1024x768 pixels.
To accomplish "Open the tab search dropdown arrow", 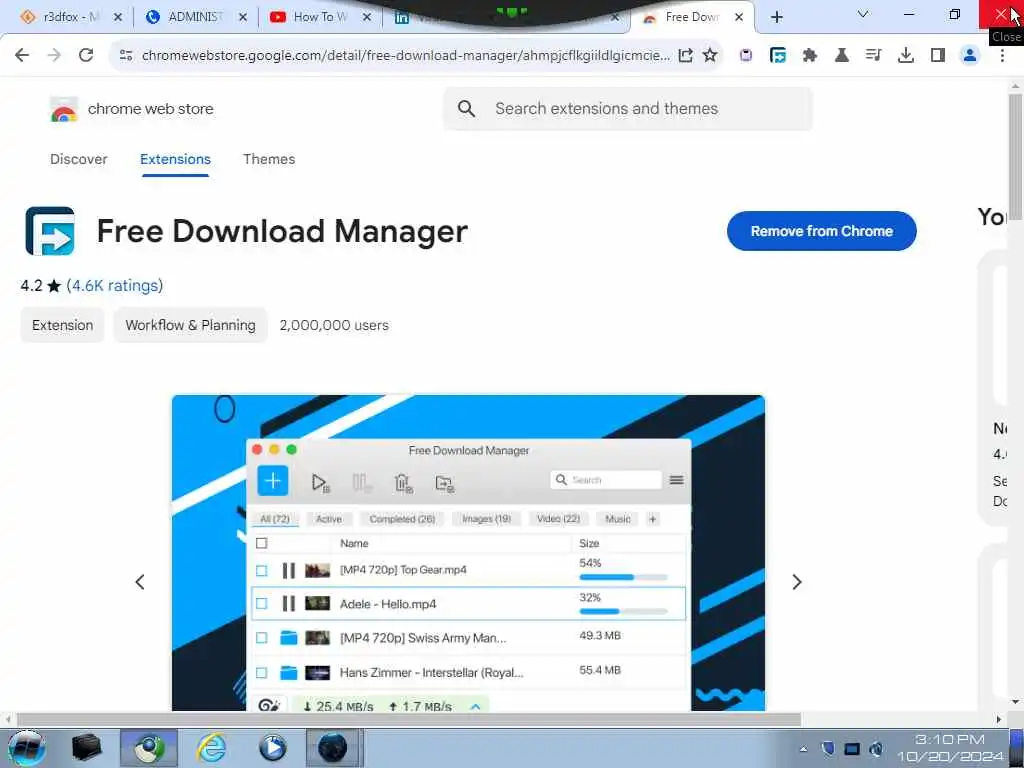I will [x=863, y=14].
